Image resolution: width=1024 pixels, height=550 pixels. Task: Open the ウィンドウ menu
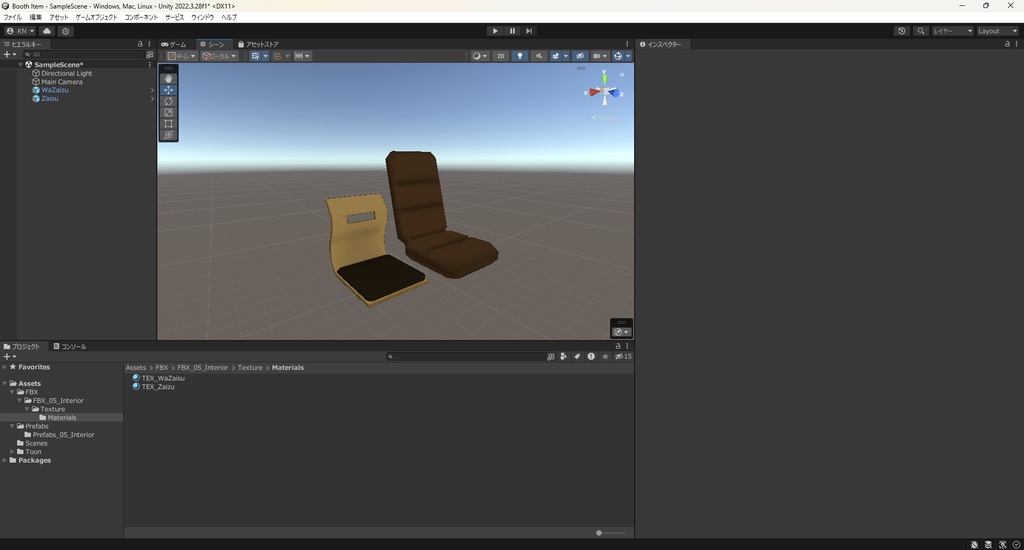202,17
